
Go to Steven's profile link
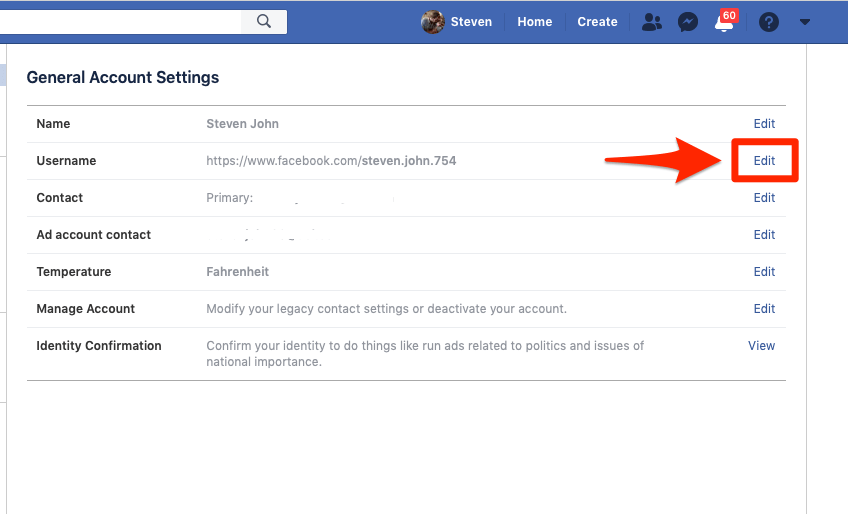click(x=471, y=22)
